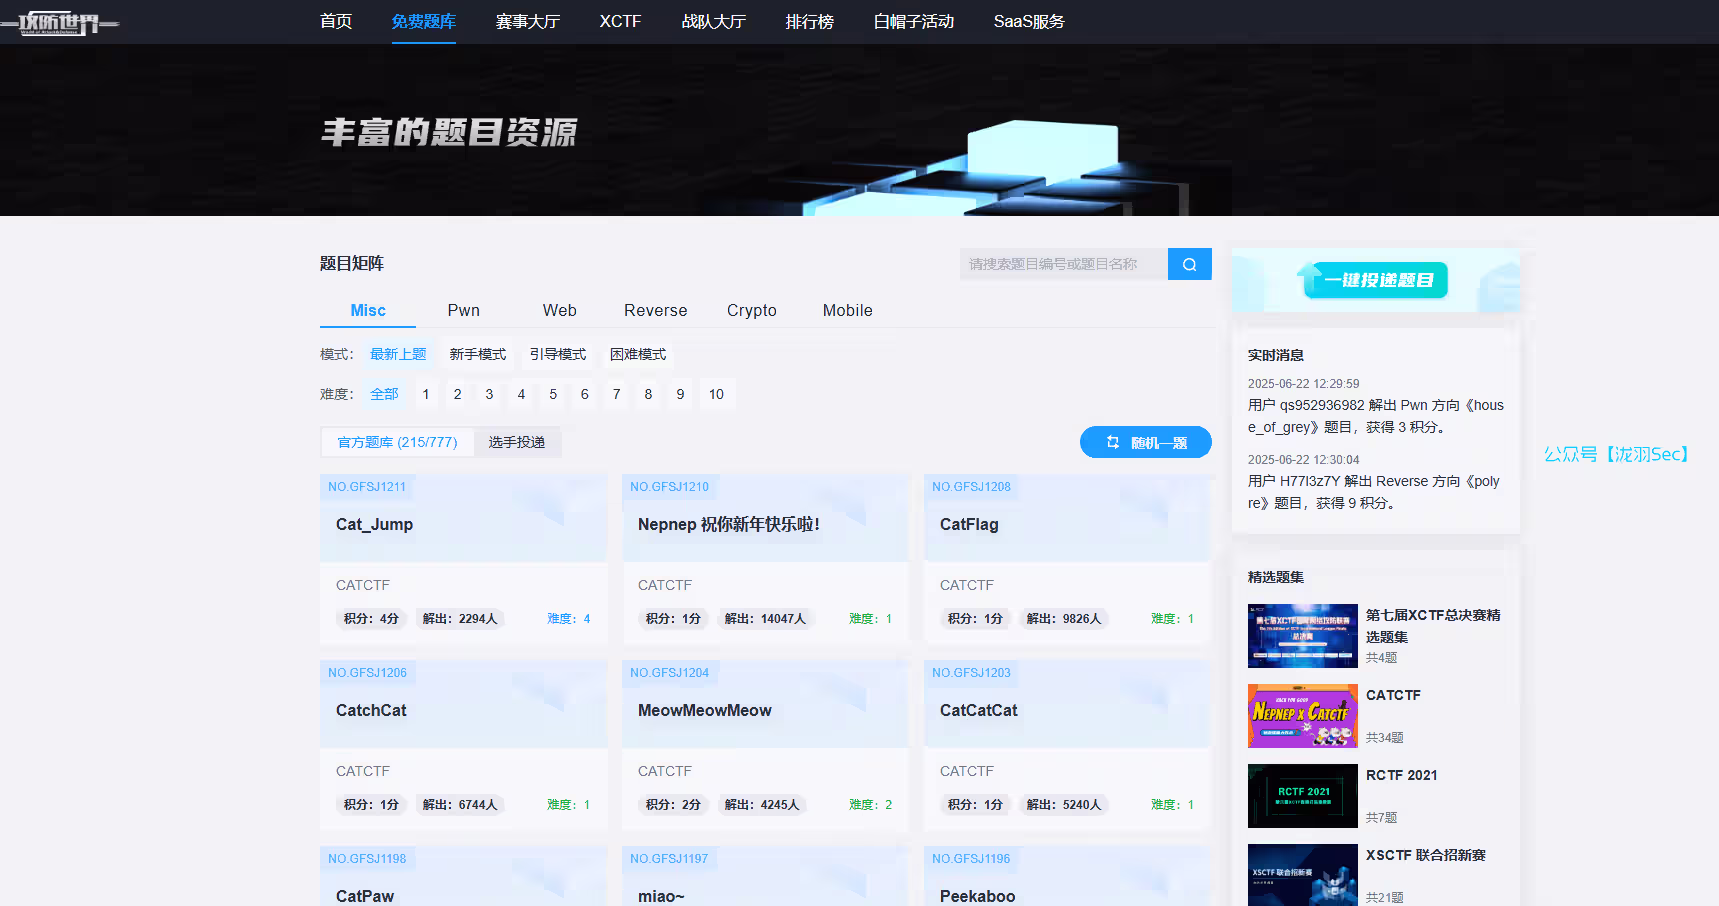
Task: Choose difficulty level 10 filter
Action: pyautogui.click(x=716, y=394)
